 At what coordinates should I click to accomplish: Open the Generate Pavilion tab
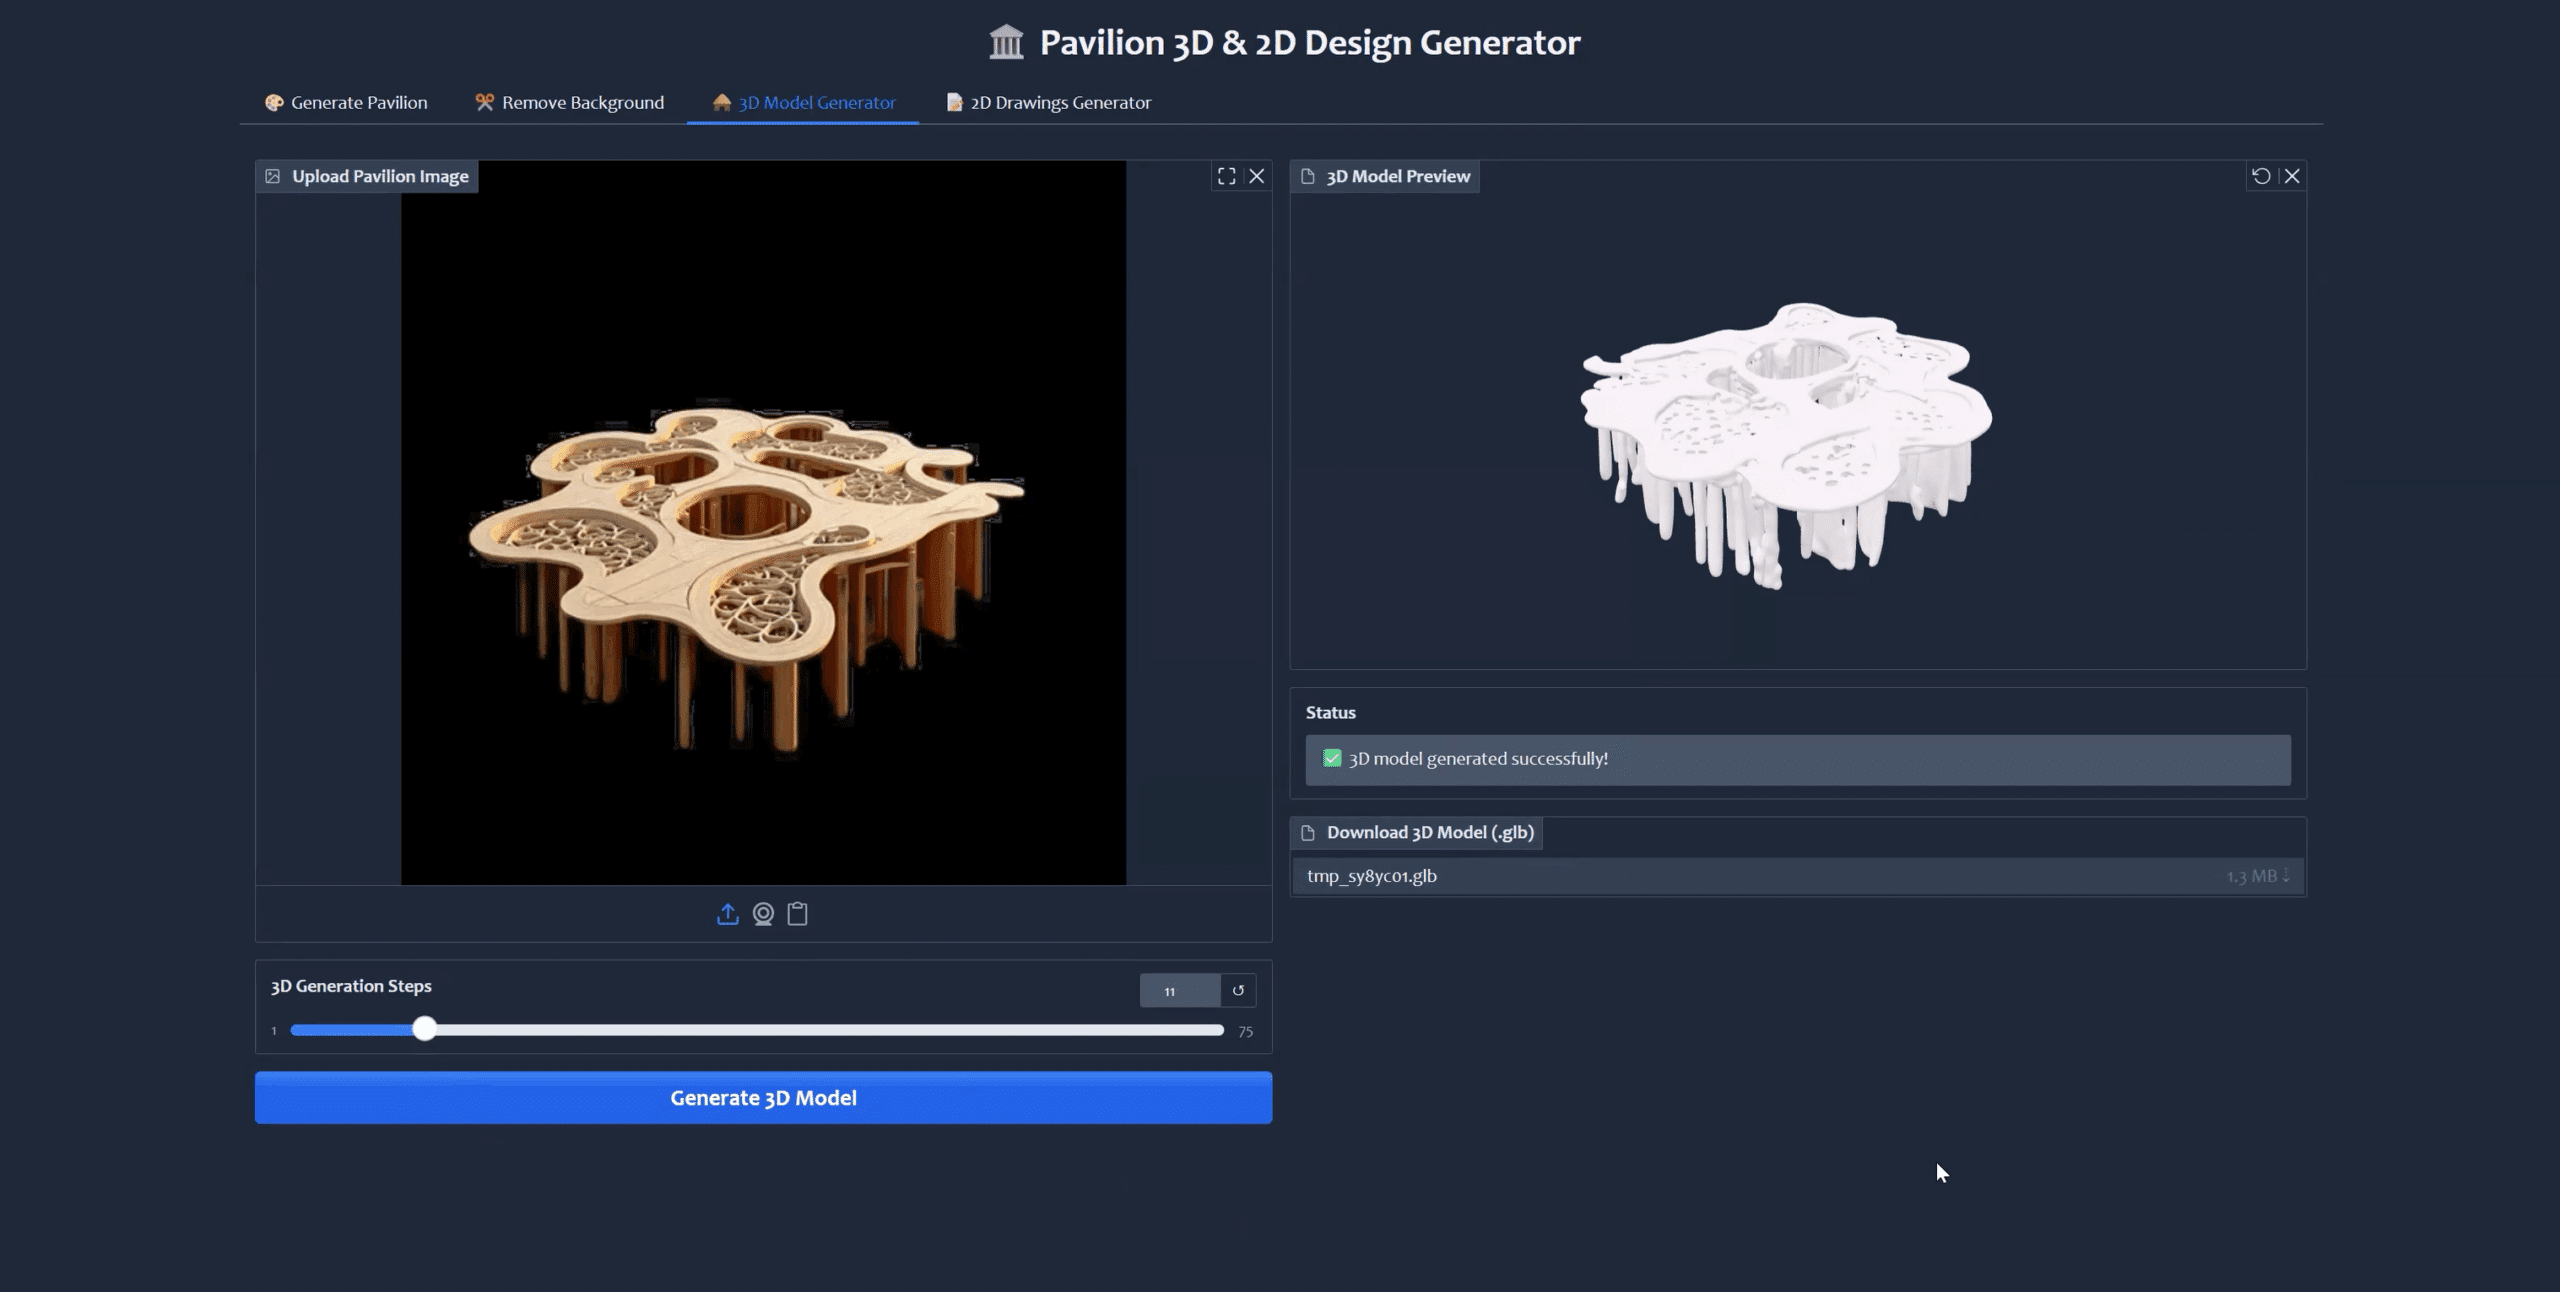click(346, 102)
